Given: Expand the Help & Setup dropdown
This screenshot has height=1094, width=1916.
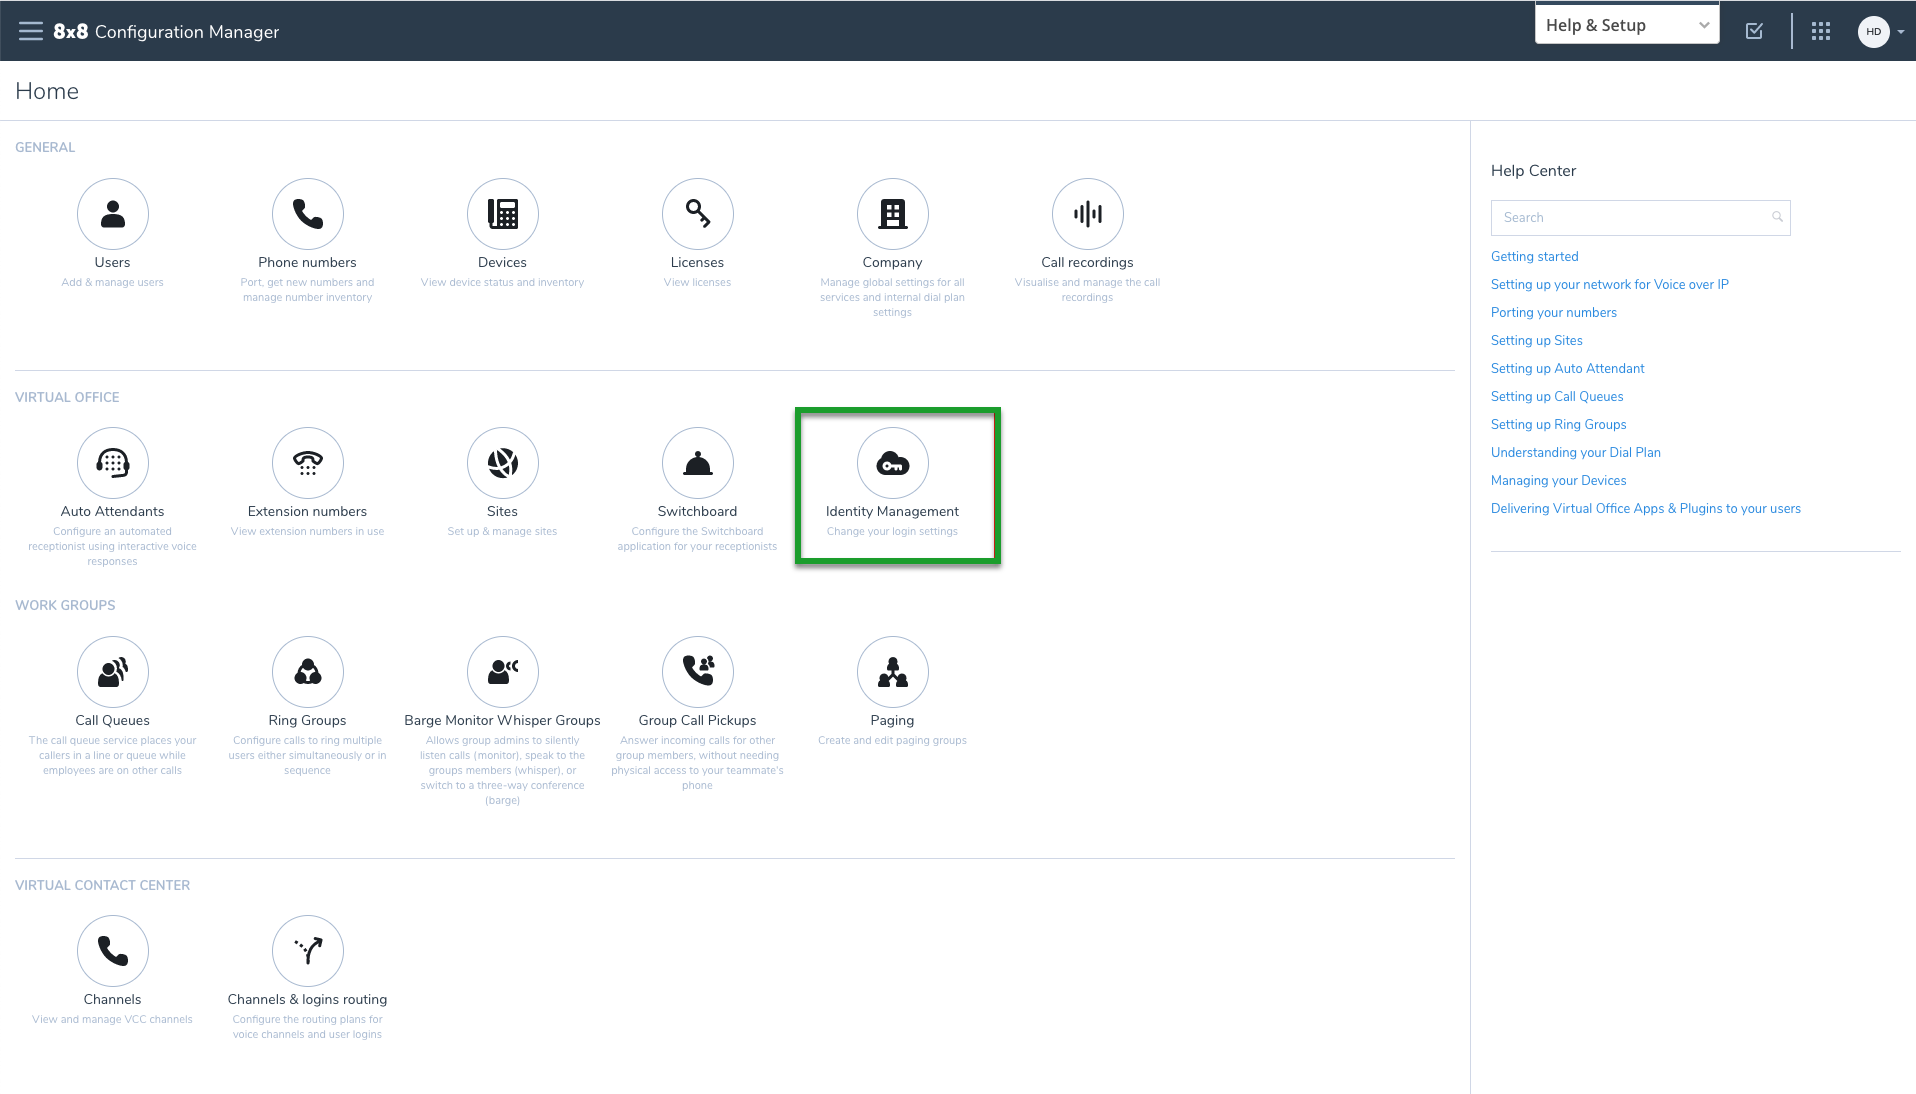Looking at the screenshot, I should tap(1627, 25).
